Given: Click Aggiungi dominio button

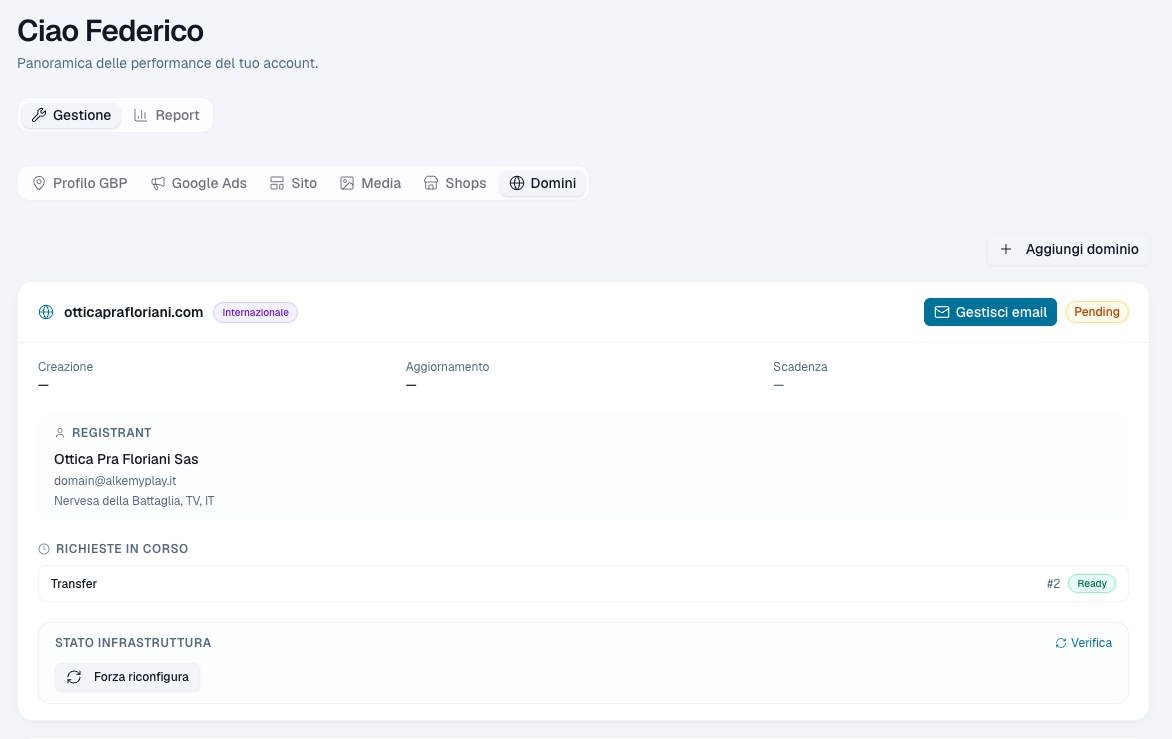Looking at the screenshot, I should [x=1068, y=250].
